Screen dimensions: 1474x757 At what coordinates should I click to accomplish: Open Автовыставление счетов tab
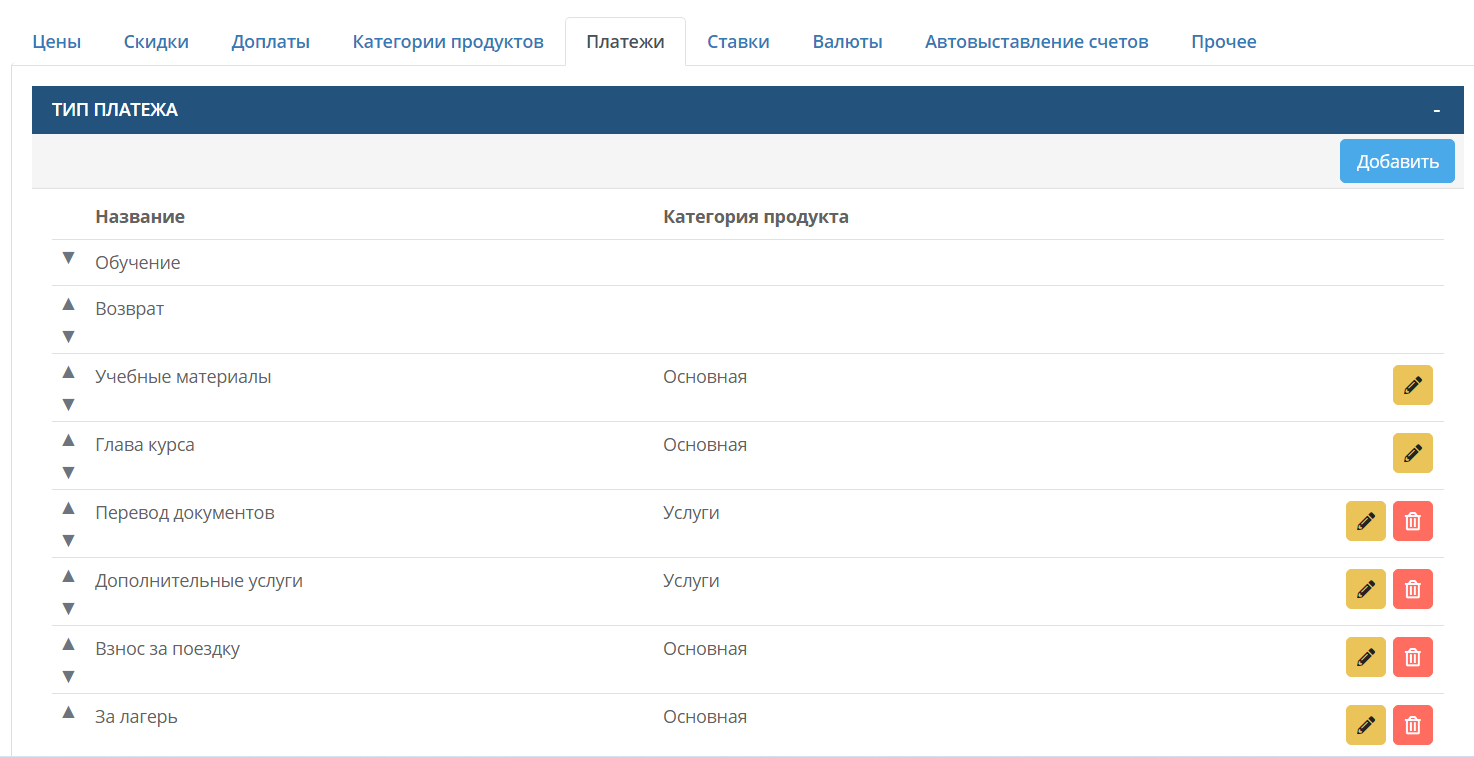pos(1036,42)
